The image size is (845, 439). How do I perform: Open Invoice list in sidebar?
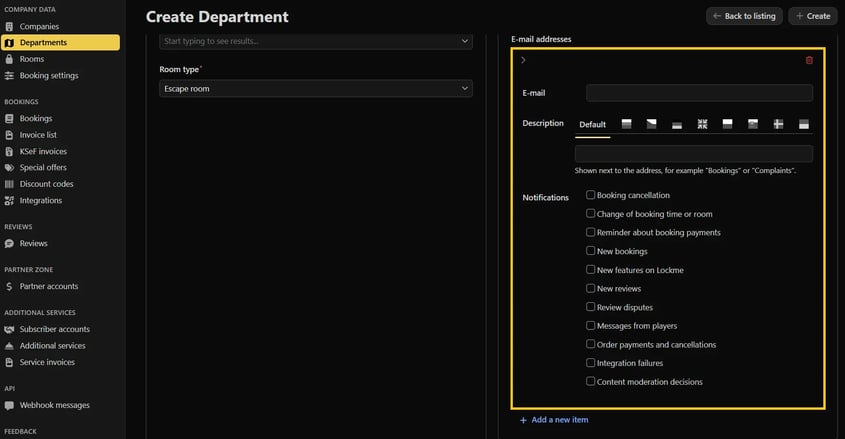click(x=38, y=135)
